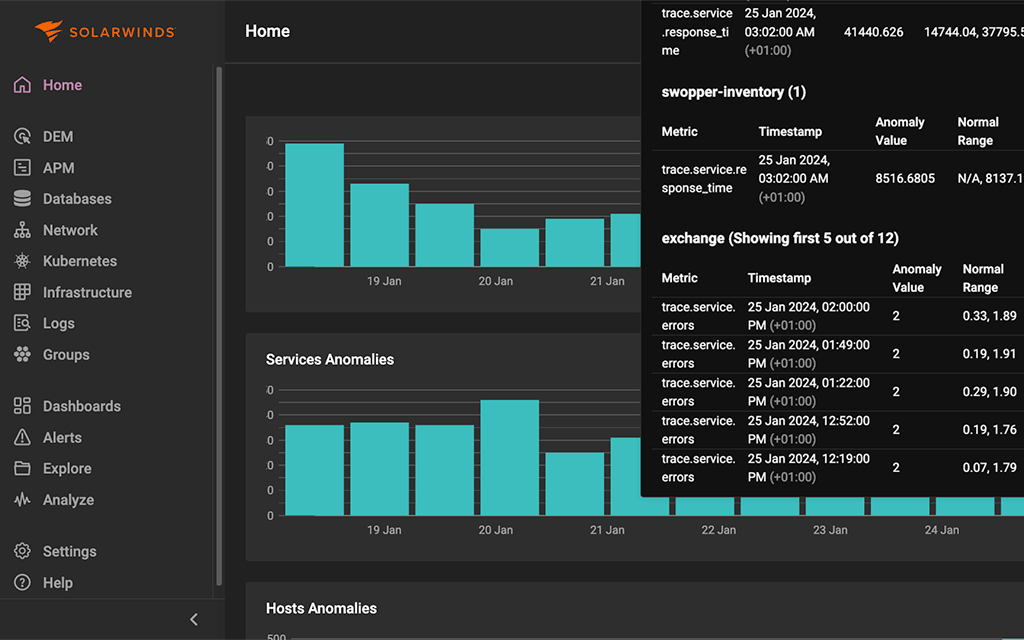Open the Network monitoring icon
Image resolution: width=1024 pixels, height=640 pixels.
pyautogui.click(x=23, y=230)
